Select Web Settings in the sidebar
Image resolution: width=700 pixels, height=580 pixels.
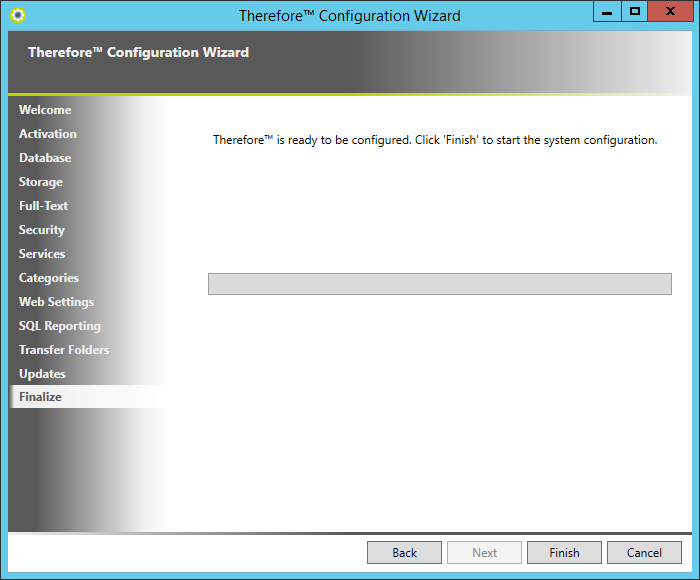tap(56, 302)
